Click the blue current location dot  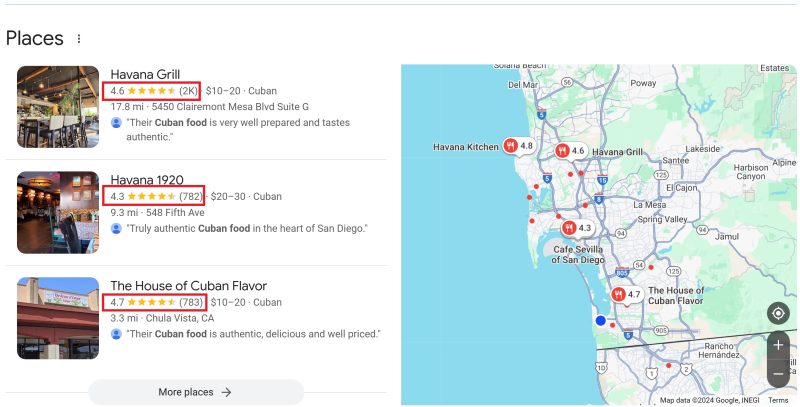(600, 320)
